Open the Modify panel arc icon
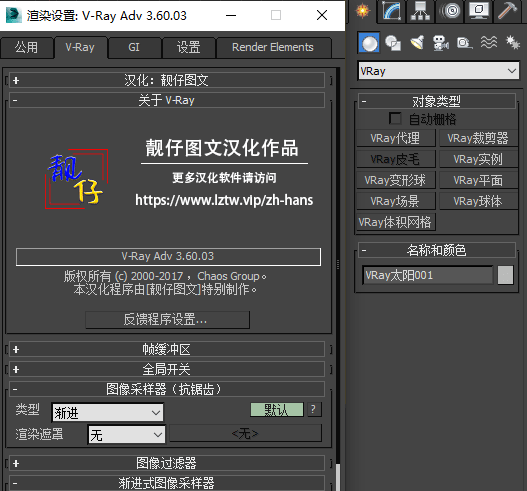This screenshot has width=527, height=491. point(392,11)
